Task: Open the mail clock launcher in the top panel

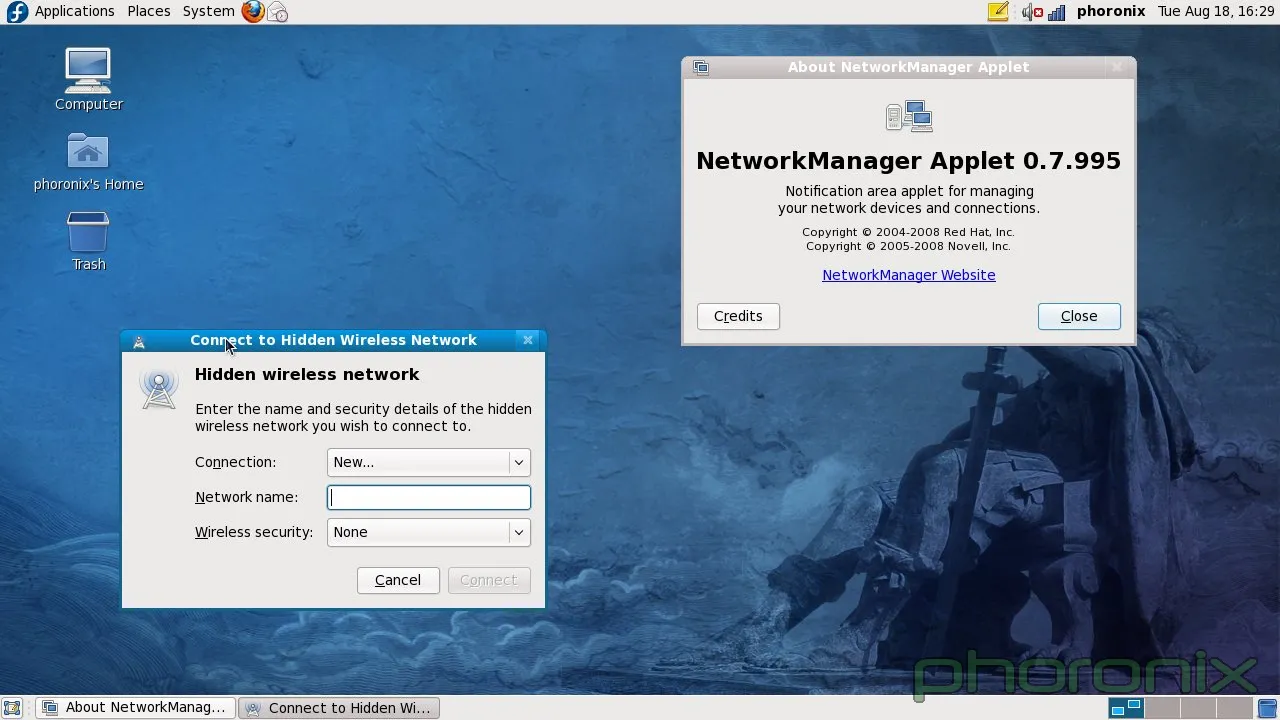Action: [x=278, y=12]
